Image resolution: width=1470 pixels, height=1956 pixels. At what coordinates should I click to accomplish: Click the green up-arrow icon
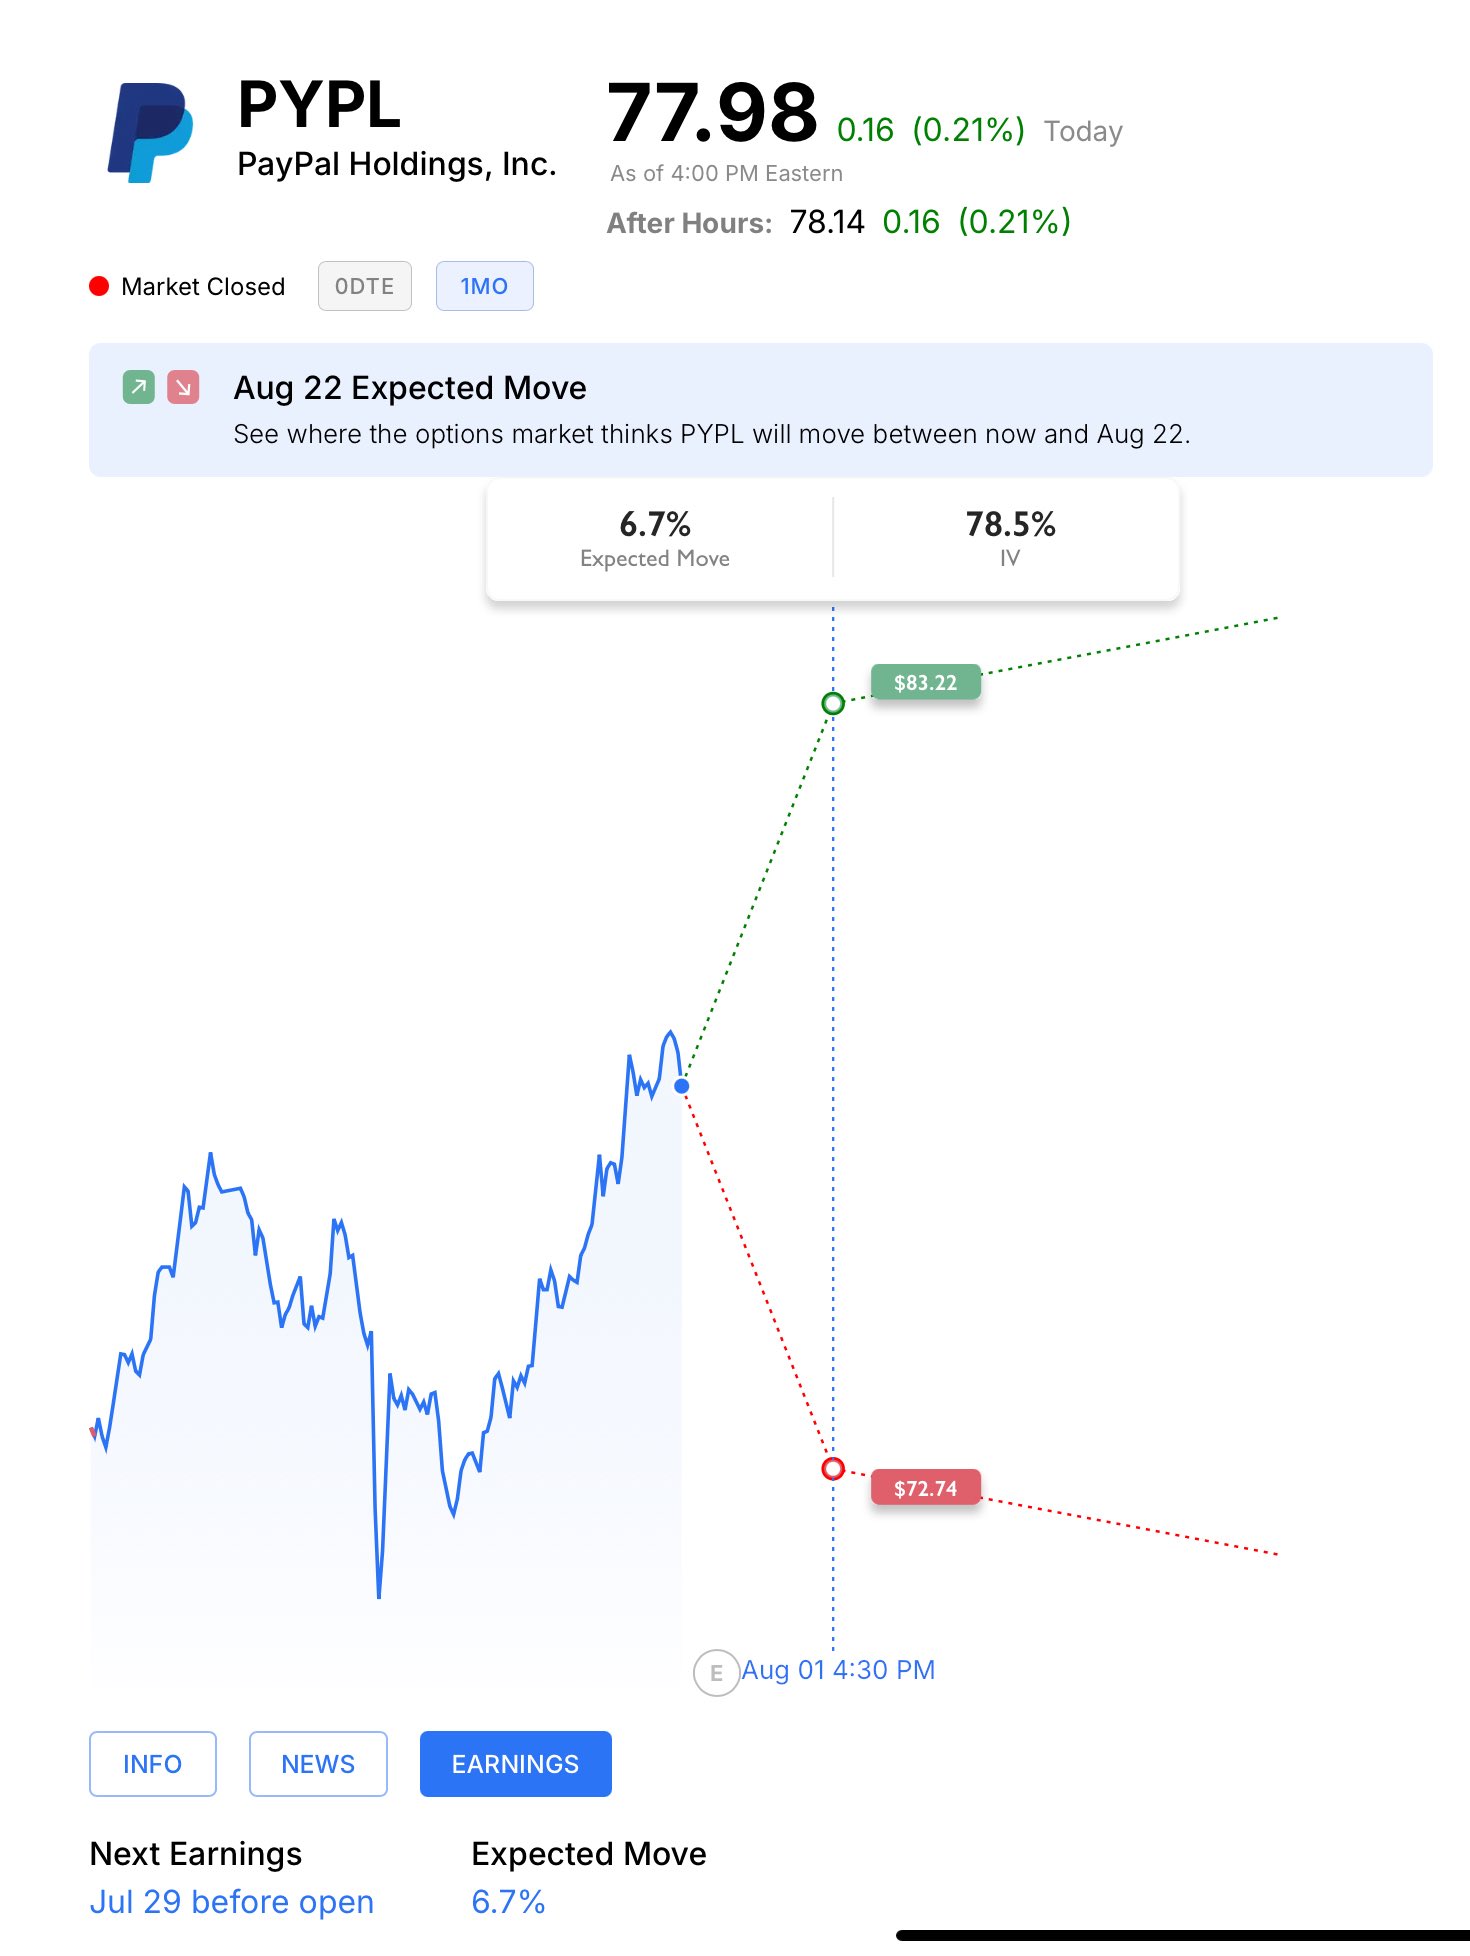pyautogui.click(x=139, y=387)
